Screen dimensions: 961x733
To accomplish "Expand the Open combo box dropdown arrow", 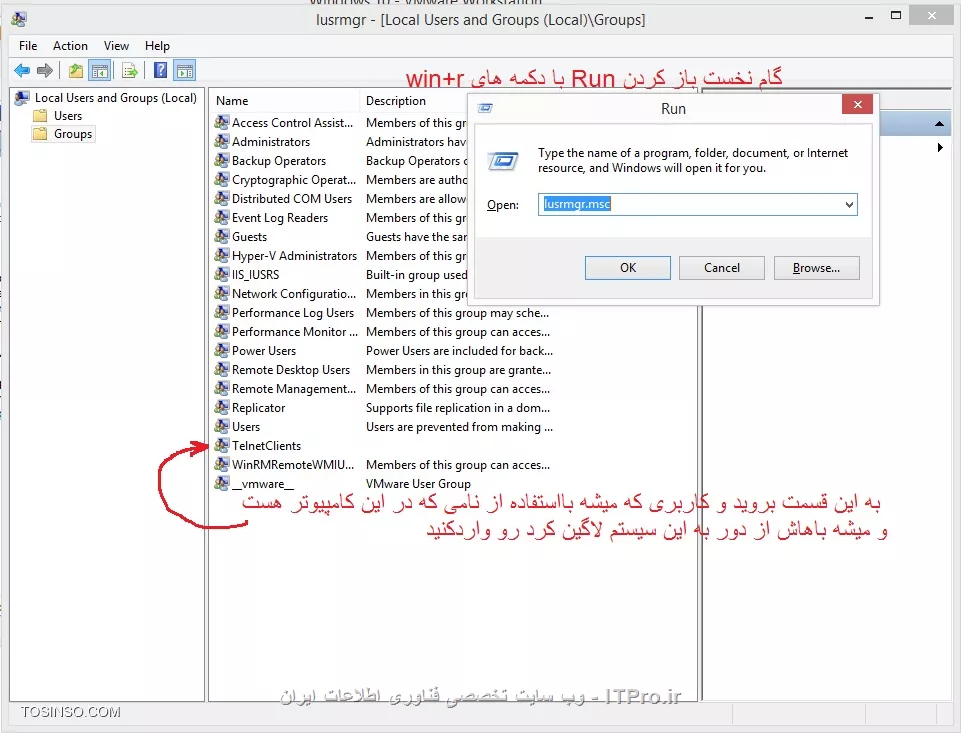I will (x=849, y=205).
